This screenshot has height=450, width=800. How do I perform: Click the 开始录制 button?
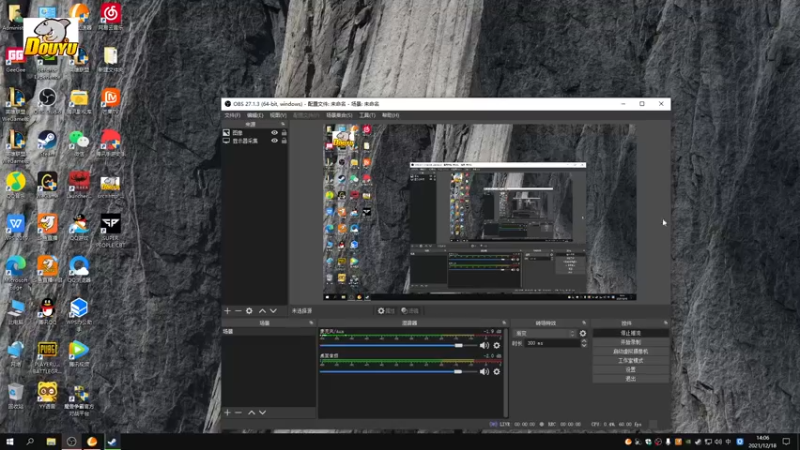click(630, 342)
